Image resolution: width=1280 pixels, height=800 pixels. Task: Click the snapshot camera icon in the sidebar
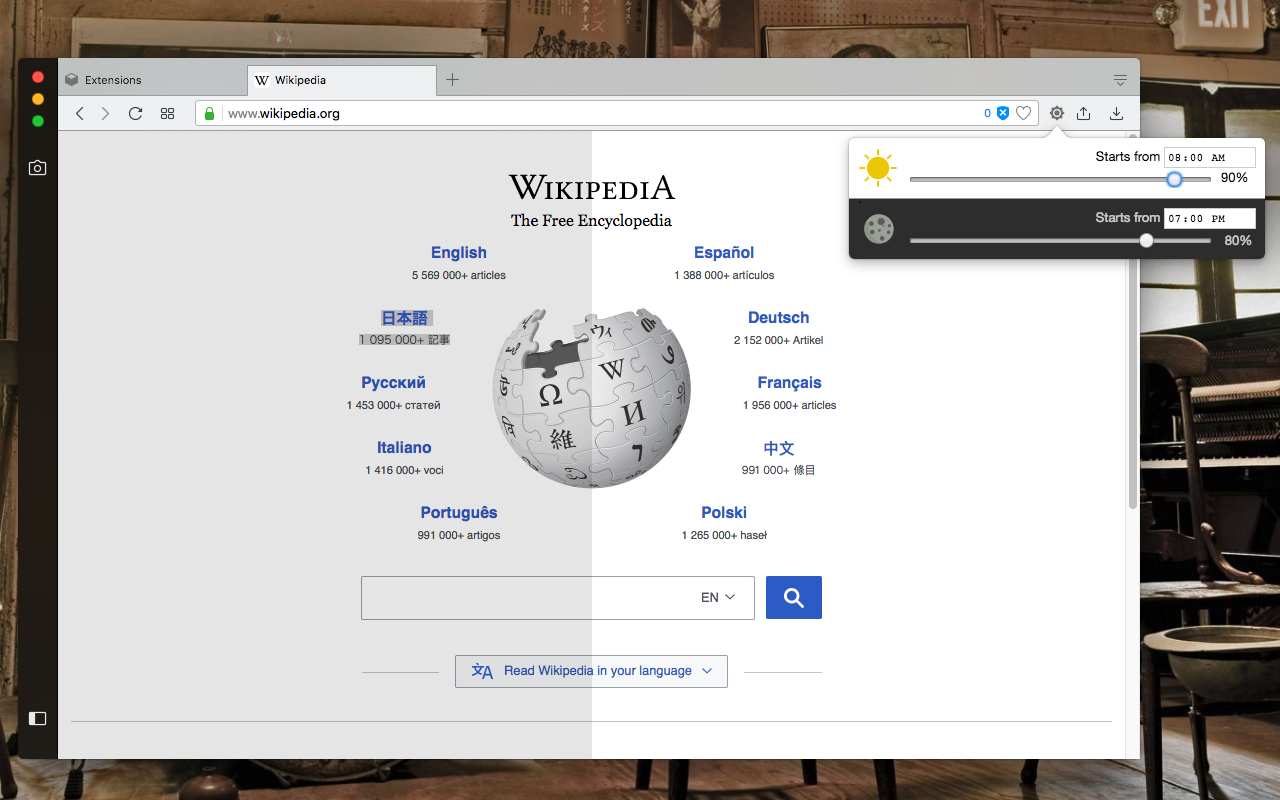pos(37,168)
